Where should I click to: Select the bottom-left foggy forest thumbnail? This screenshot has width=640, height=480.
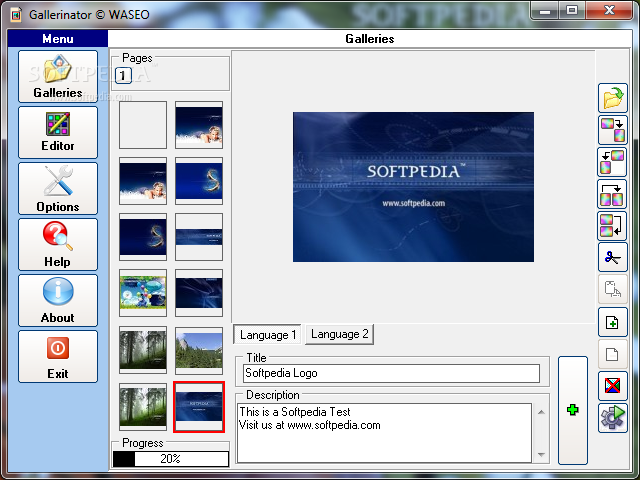[x=143, y=407]
